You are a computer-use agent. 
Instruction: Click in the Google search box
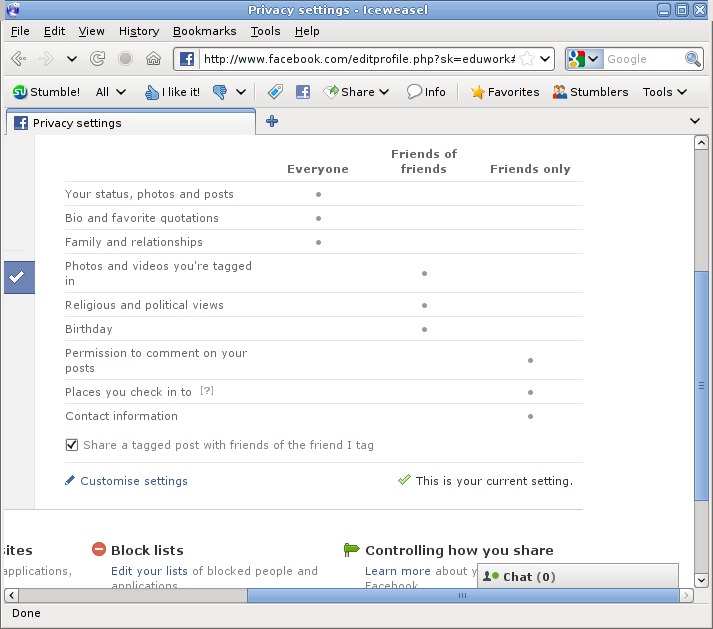point(643,59)
